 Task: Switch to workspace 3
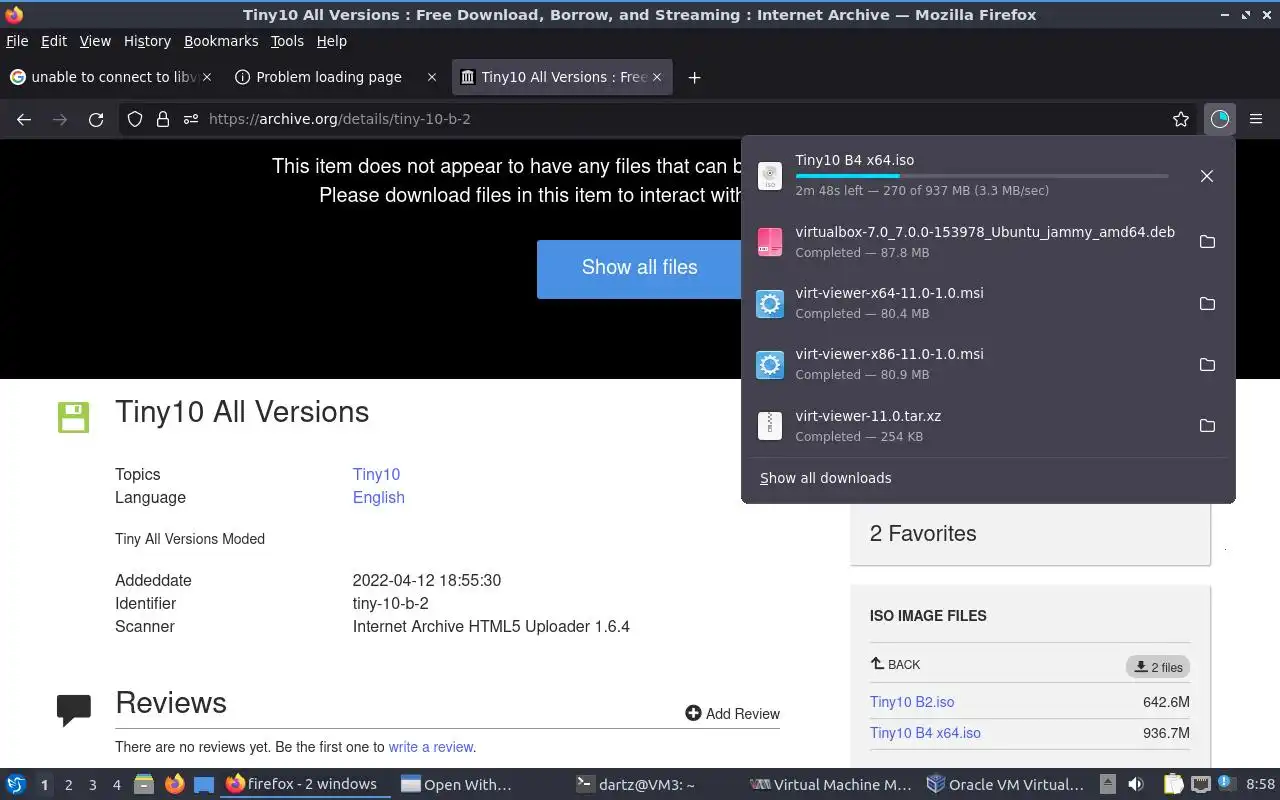tap(93, 785)
